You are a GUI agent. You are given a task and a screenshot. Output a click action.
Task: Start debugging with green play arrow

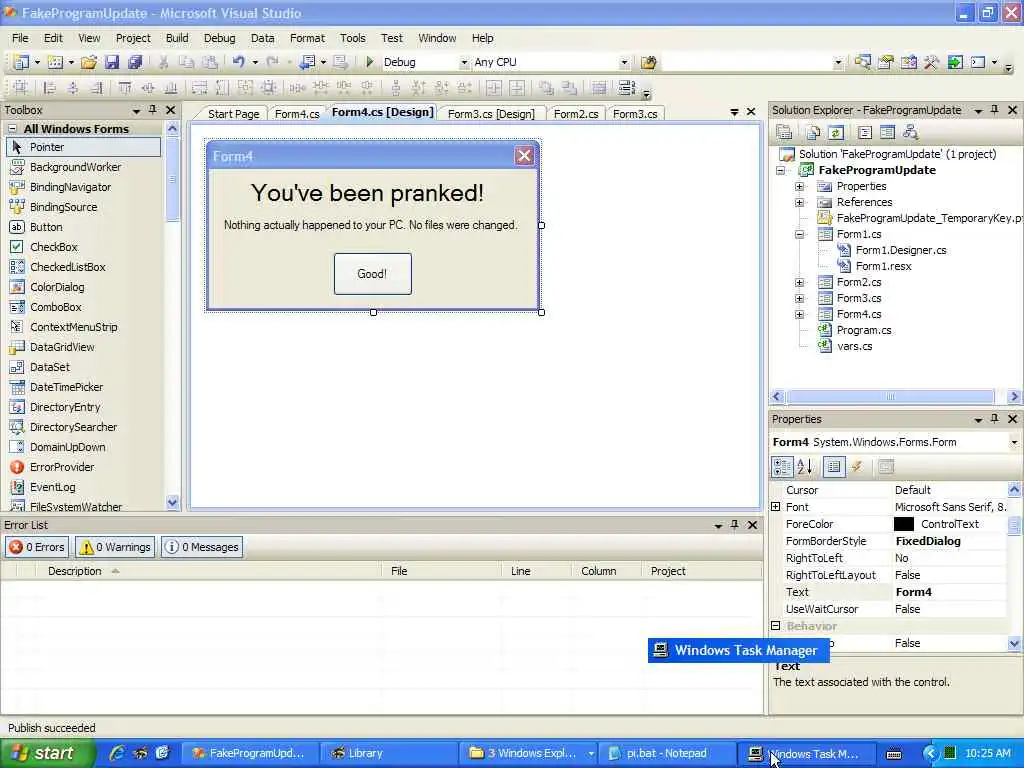[x=370, y=61]
